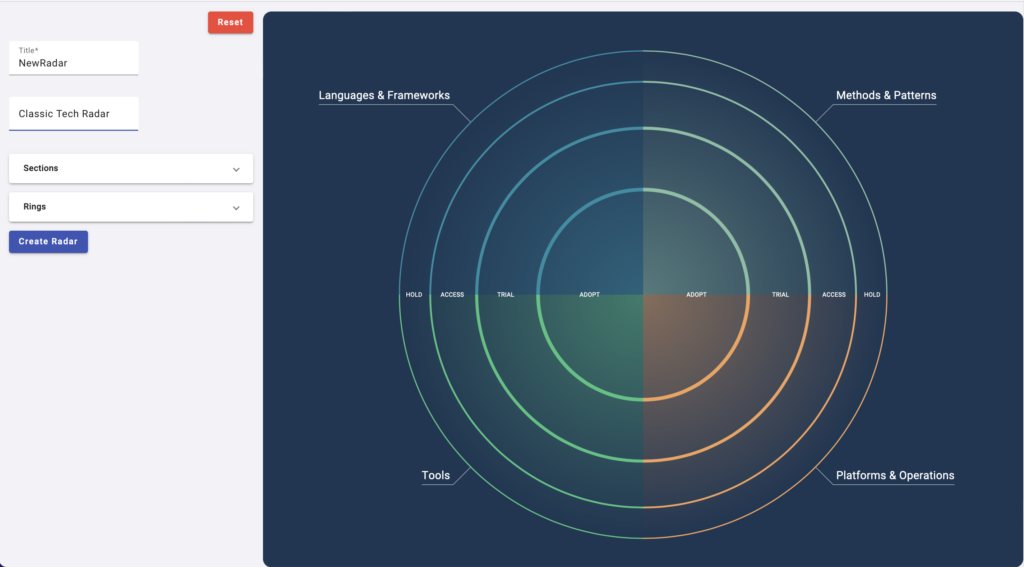Click the right ADOPT ring label

point(696,295)
